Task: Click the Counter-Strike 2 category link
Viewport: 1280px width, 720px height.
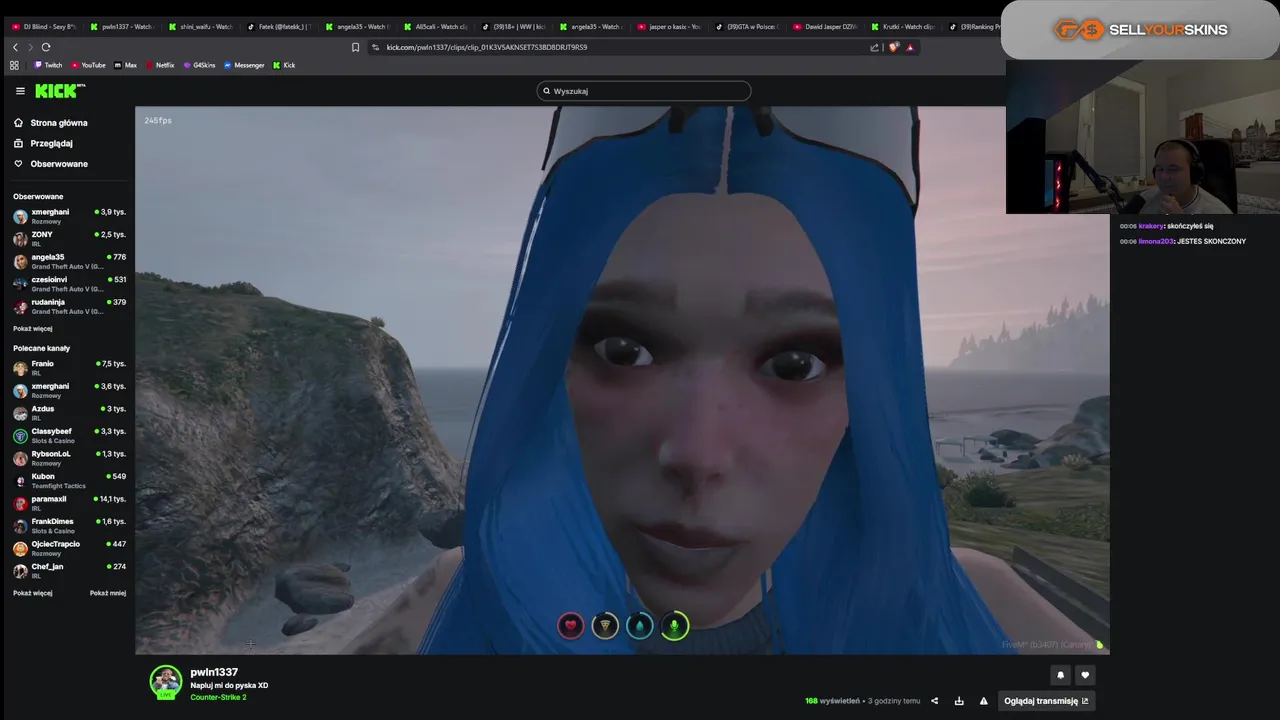Action: click(x=218, y=697)
